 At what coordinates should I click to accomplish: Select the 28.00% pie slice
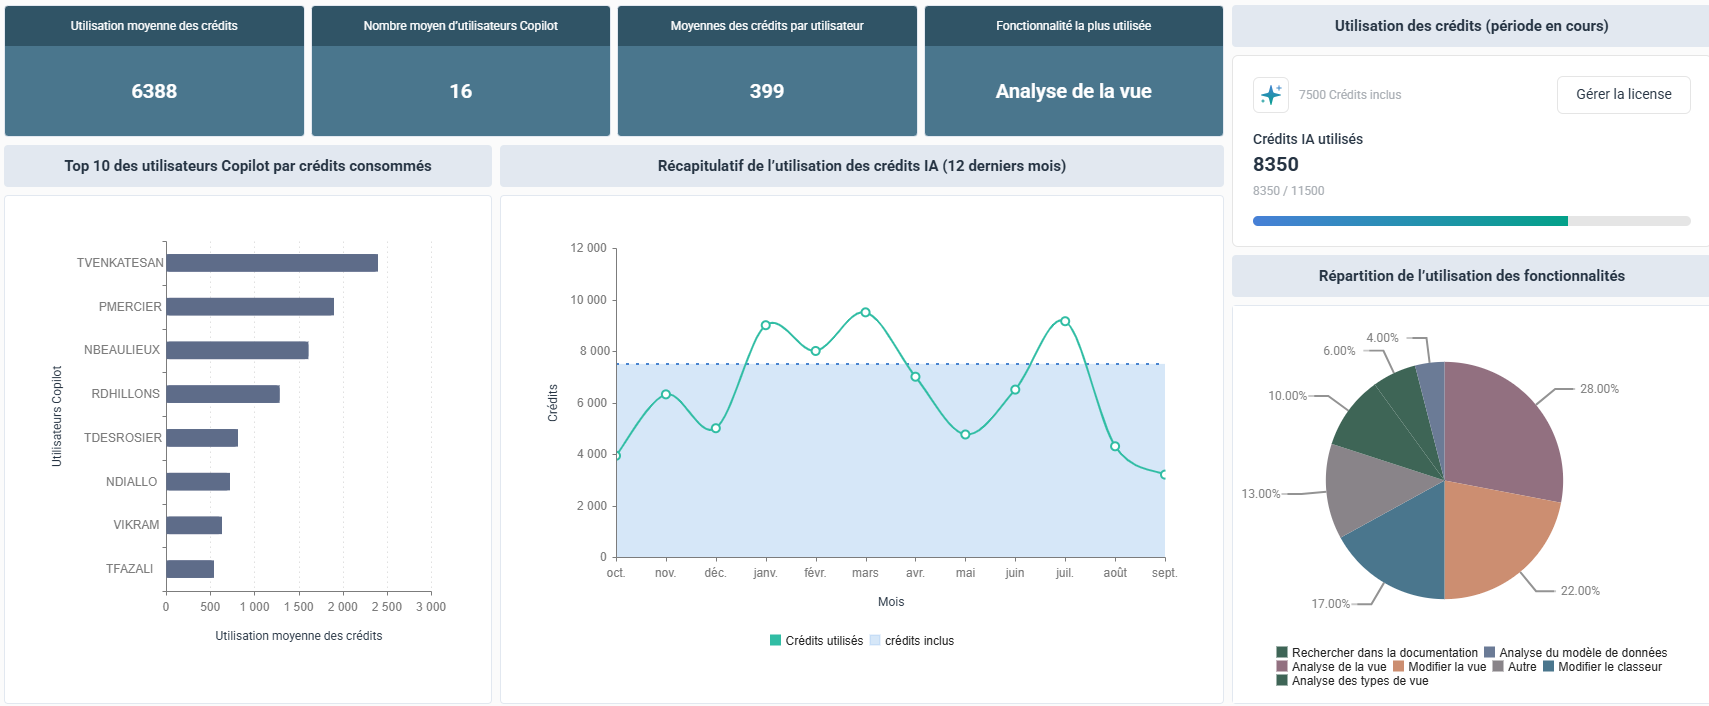[x=1505, y=430]
